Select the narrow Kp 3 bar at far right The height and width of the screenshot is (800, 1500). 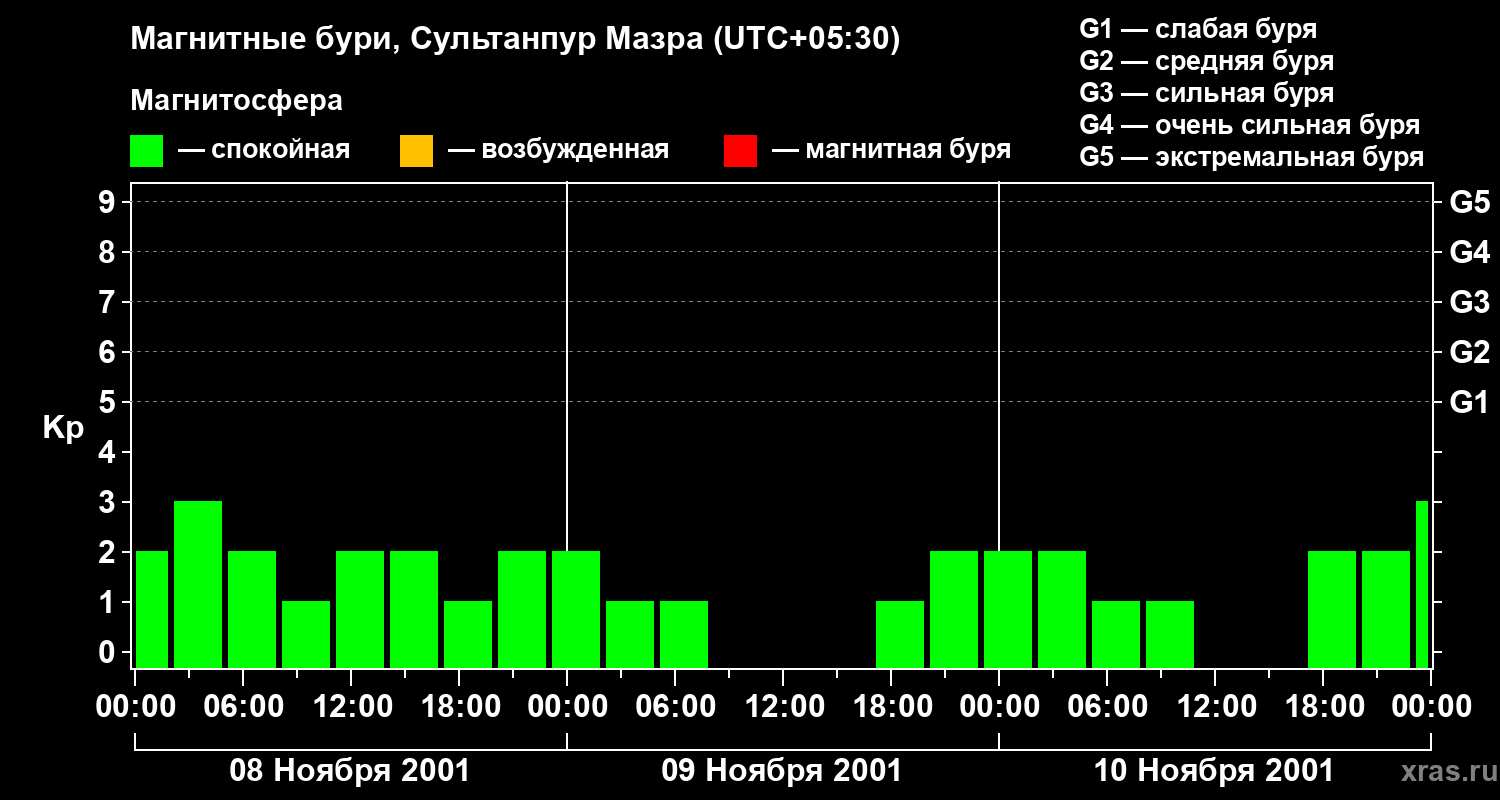(x=1421, y=584)
